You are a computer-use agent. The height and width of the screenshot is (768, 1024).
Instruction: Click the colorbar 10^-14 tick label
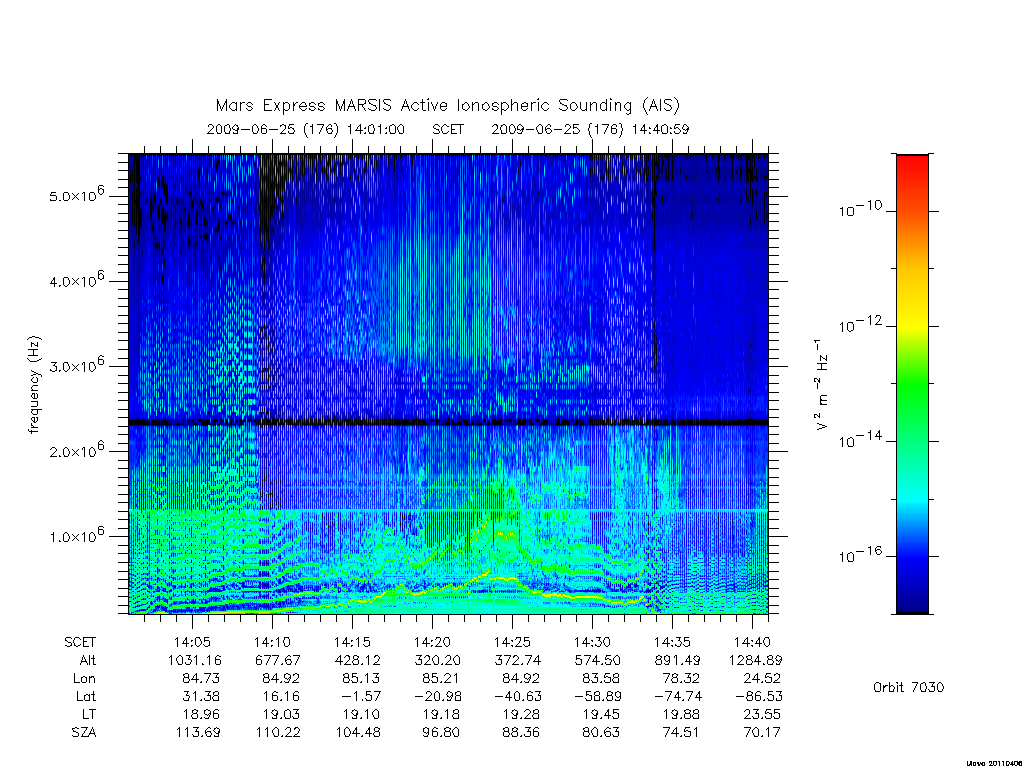pos(860,440)
